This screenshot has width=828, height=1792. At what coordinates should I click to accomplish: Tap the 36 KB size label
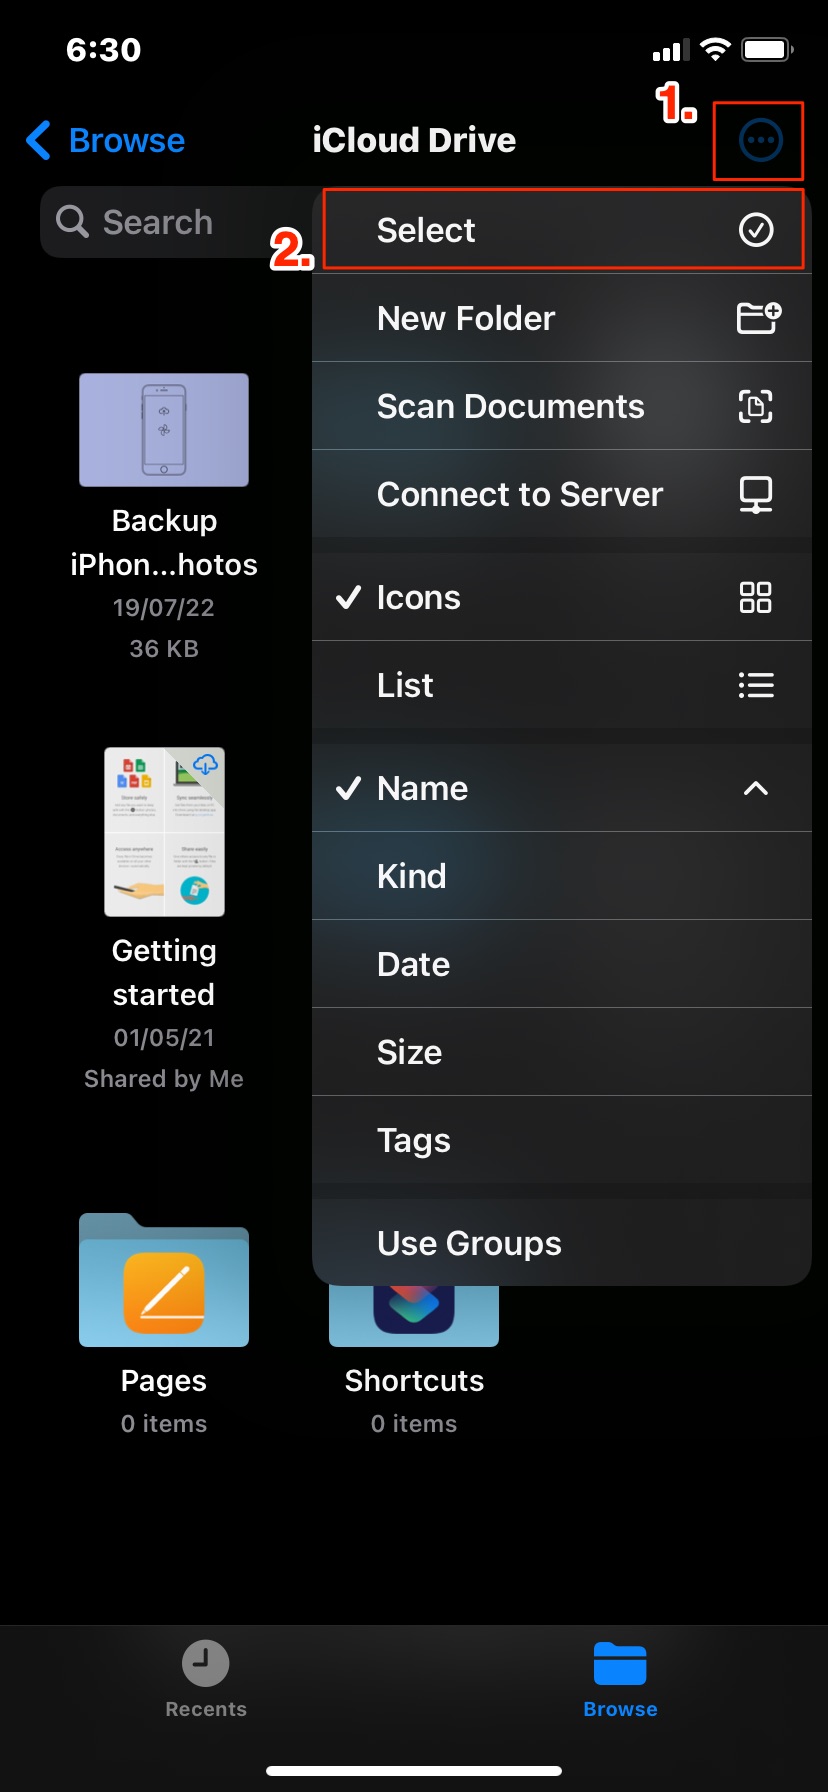point(164,649)
